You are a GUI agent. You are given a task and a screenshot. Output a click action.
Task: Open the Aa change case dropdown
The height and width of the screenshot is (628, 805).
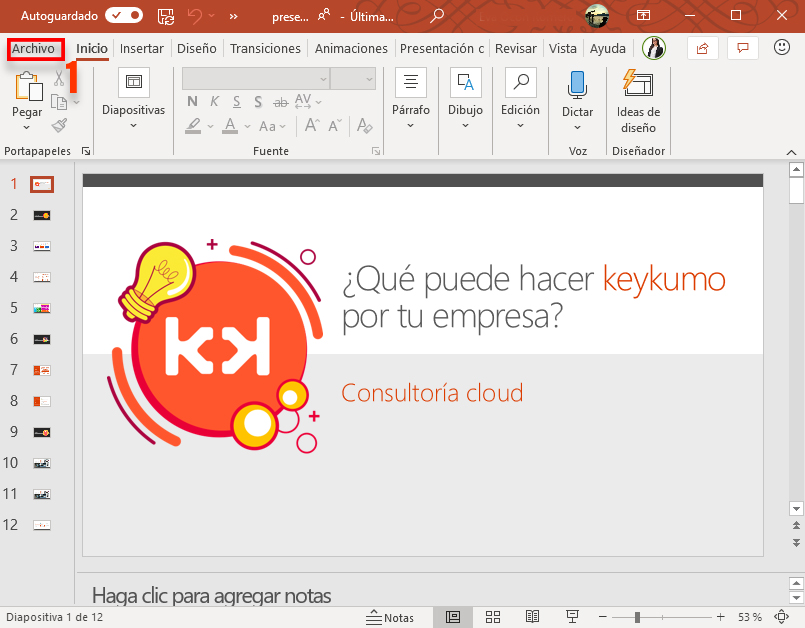click(x=272, y=126)
